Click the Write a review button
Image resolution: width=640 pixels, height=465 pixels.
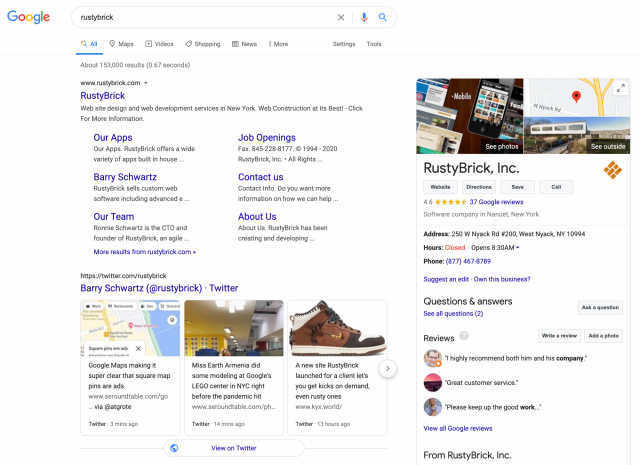click(559, 336)
